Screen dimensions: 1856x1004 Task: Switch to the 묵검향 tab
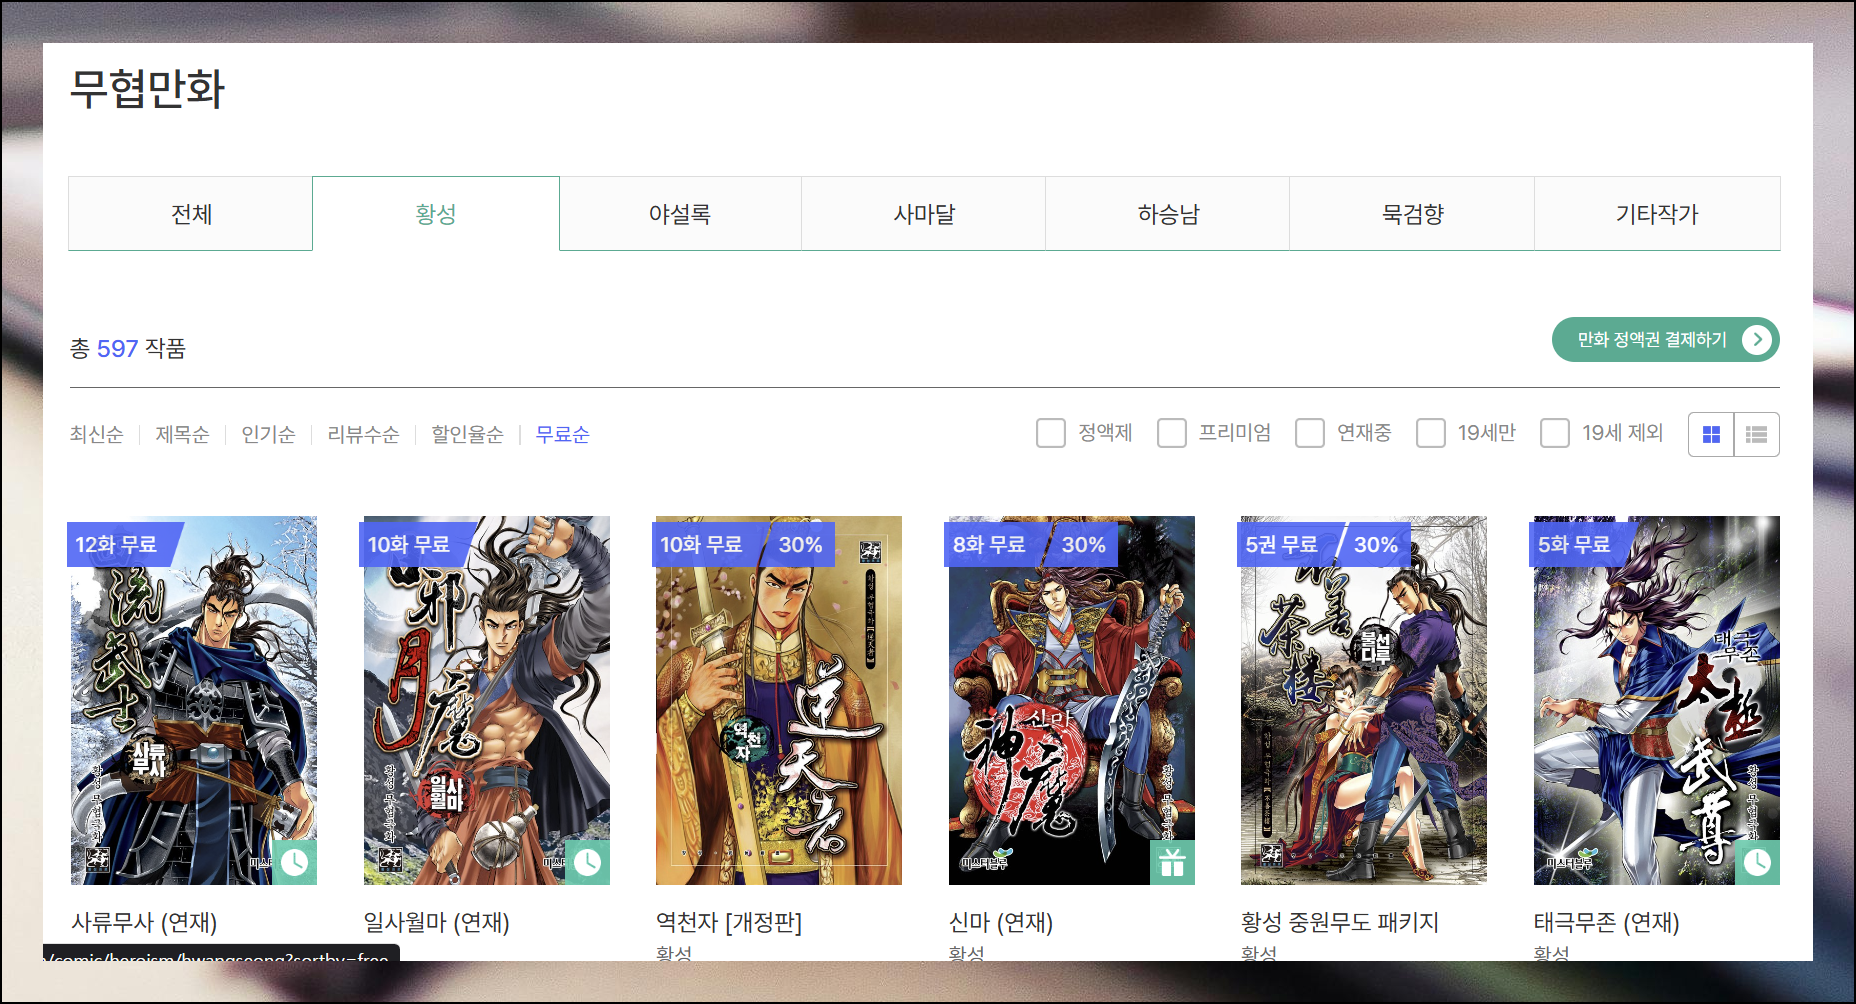click(x=1412, y=213)
